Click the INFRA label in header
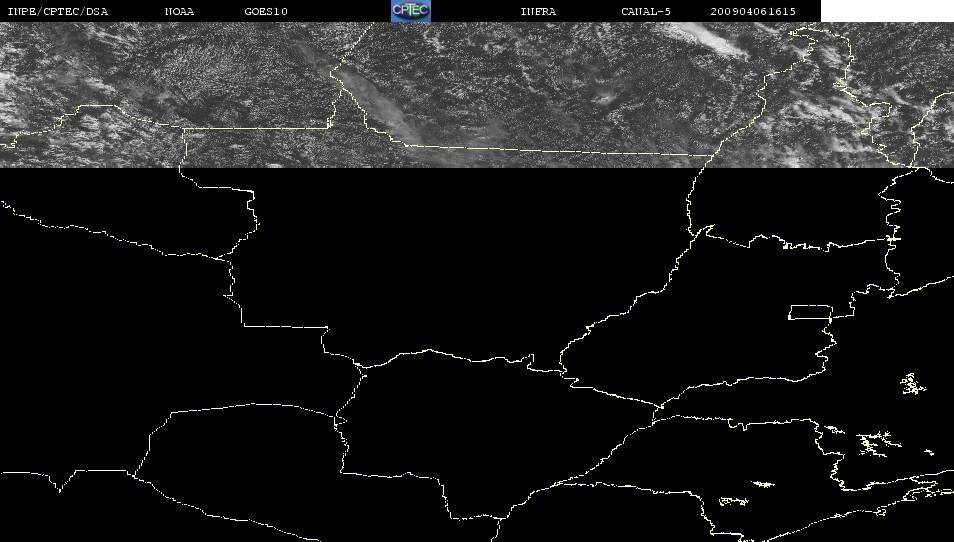Viewport: 954px width, 542px height. pyautogui.click(x=538, y=12)
